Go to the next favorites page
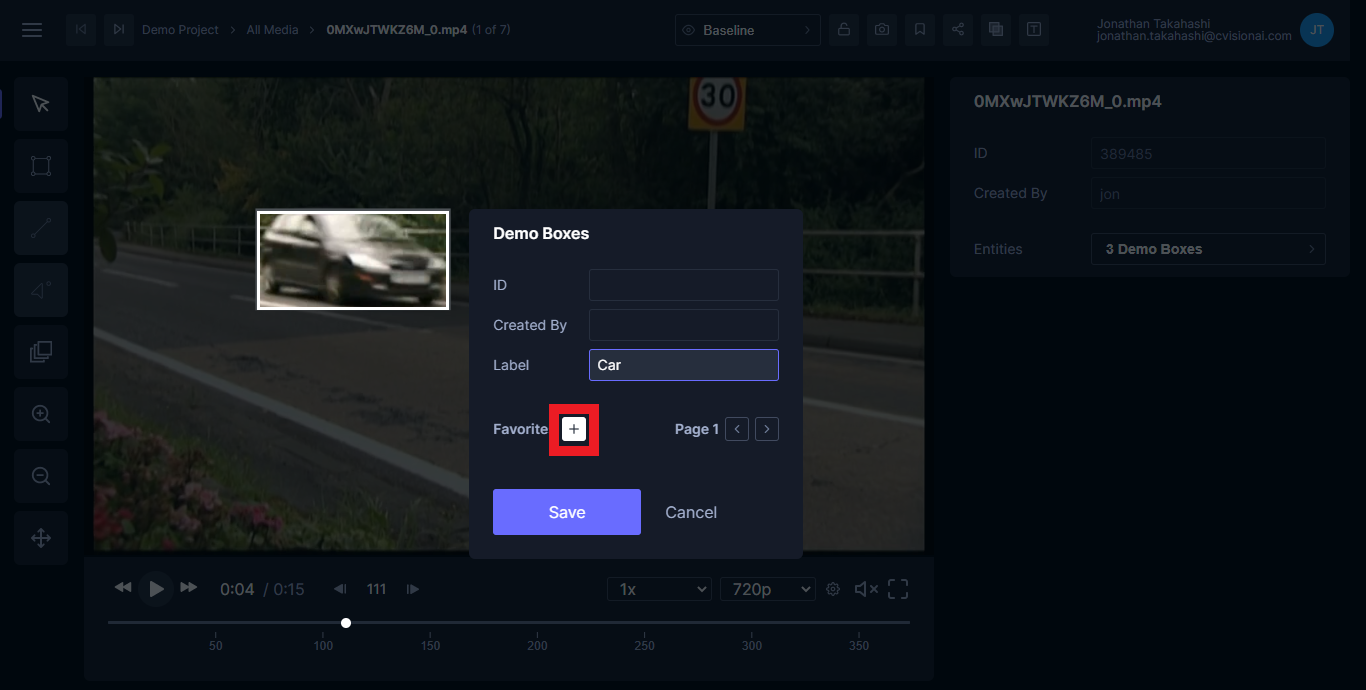This screenshot has width=1366, height=690. click(x=767, y=429)
